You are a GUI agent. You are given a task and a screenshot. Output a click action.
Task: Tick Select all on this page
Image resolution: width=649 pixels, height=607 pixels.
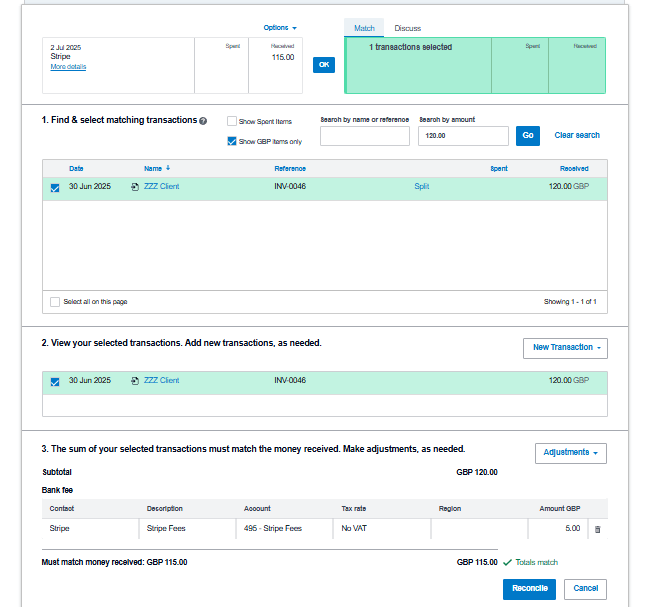tap(55, 302)
